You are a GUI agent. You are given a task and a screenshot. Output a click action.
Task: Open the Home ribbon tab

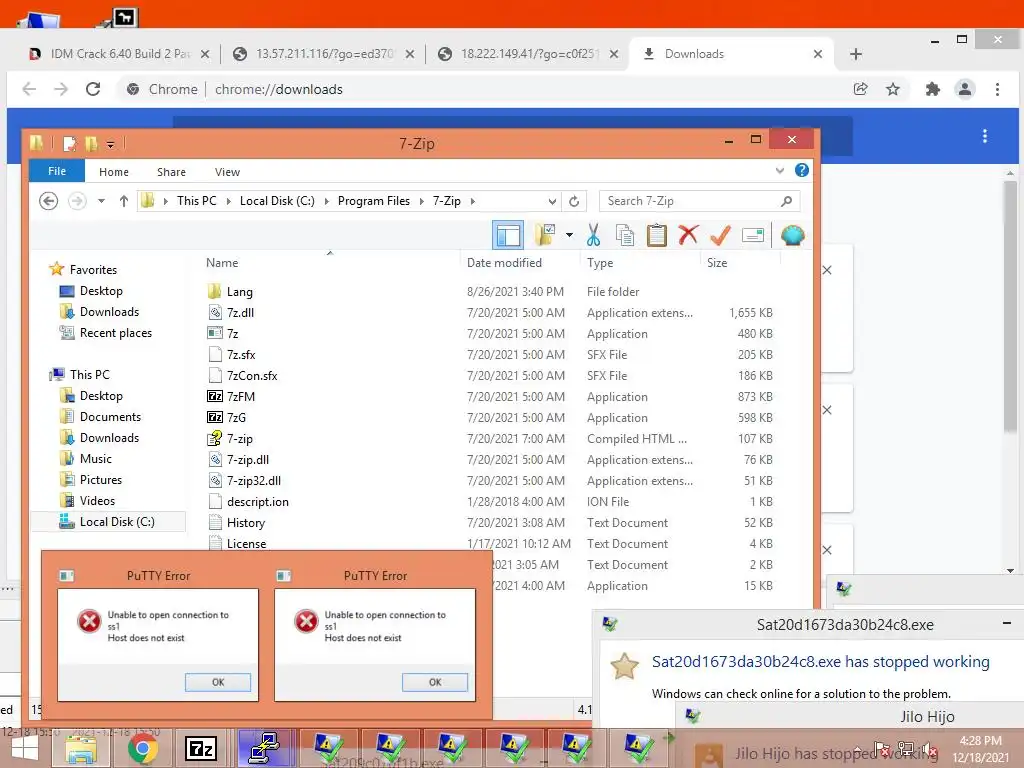coord(114,172)
